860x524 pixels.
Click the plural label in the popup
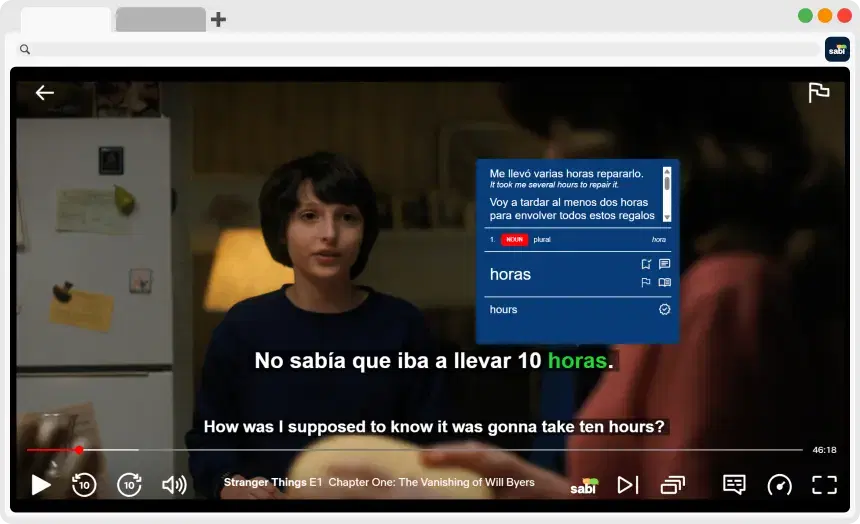(x=542, y=240)
